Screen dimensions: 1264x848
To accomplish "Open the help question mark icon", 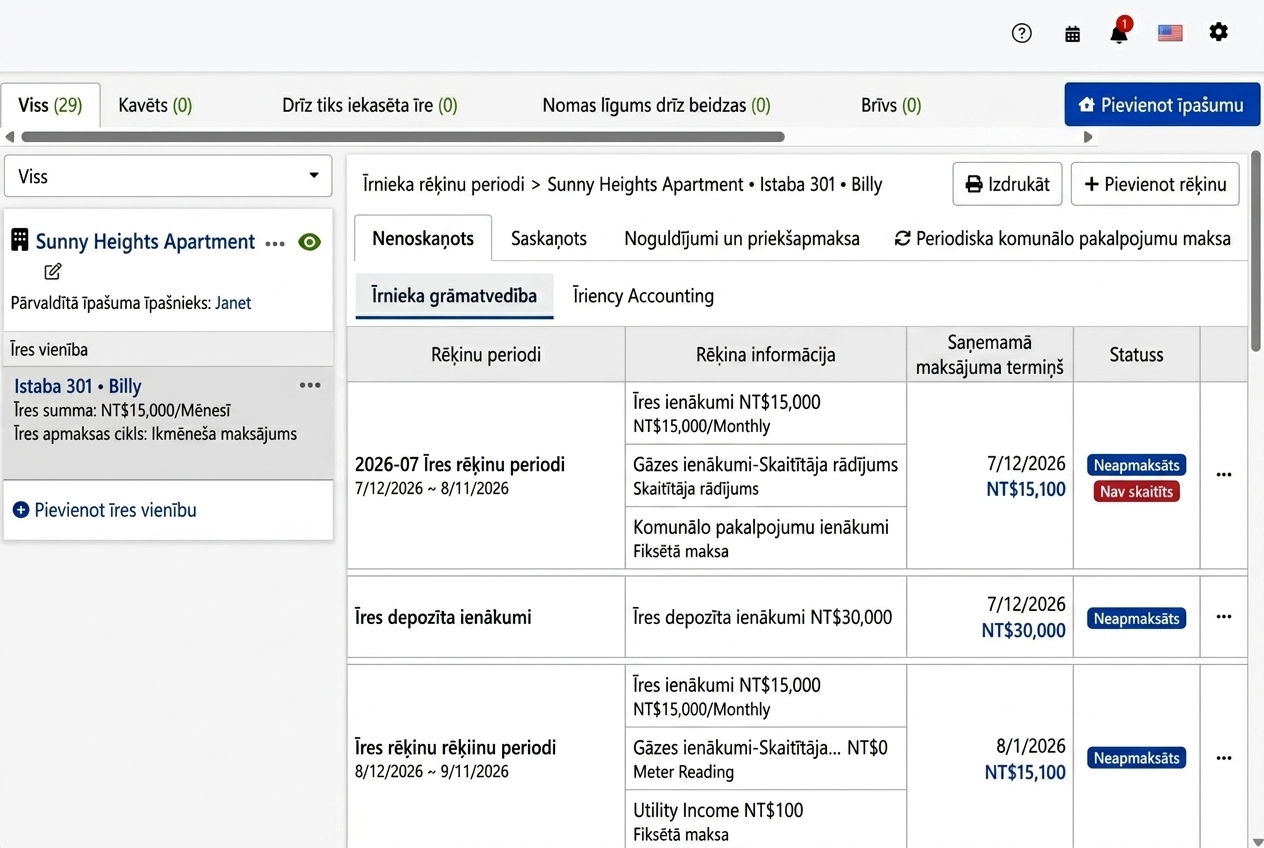I will point(1021,33).
